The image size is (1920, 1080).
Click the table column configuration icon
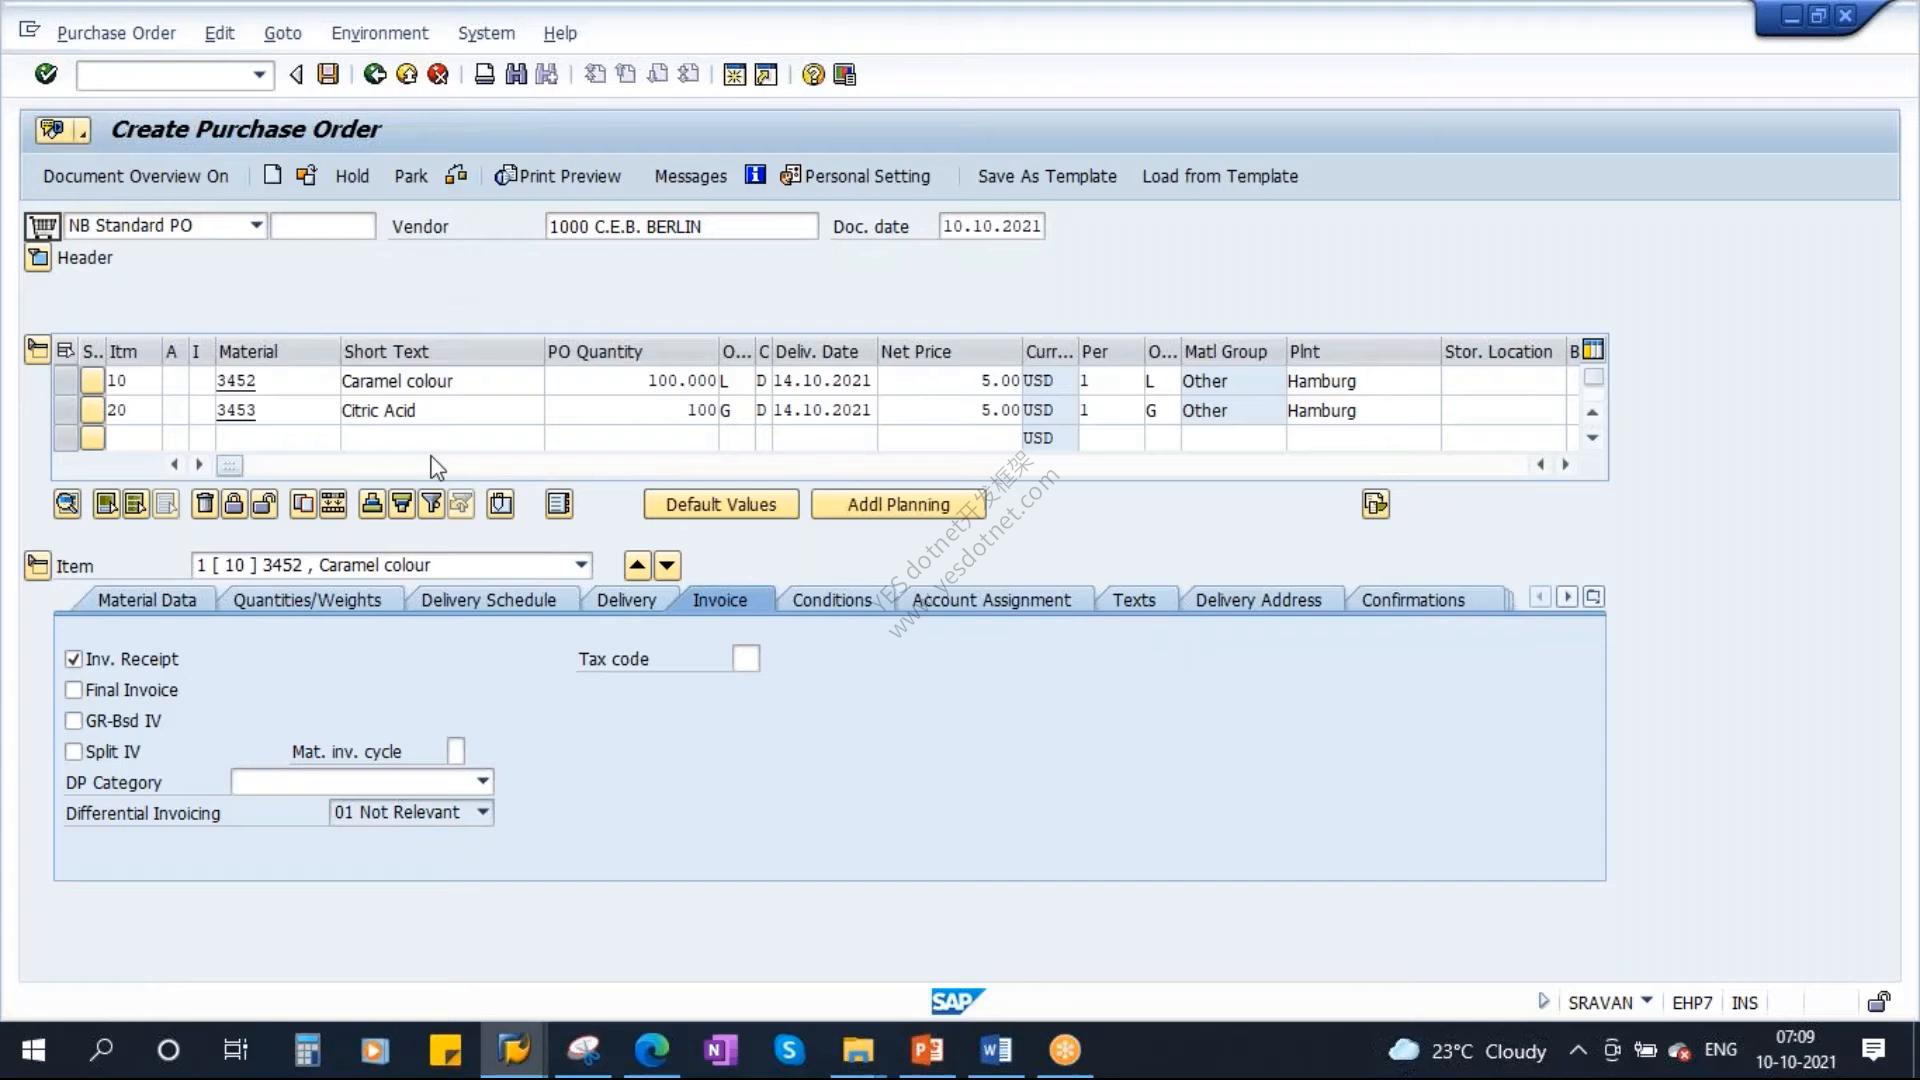(x=1593, y=350)
